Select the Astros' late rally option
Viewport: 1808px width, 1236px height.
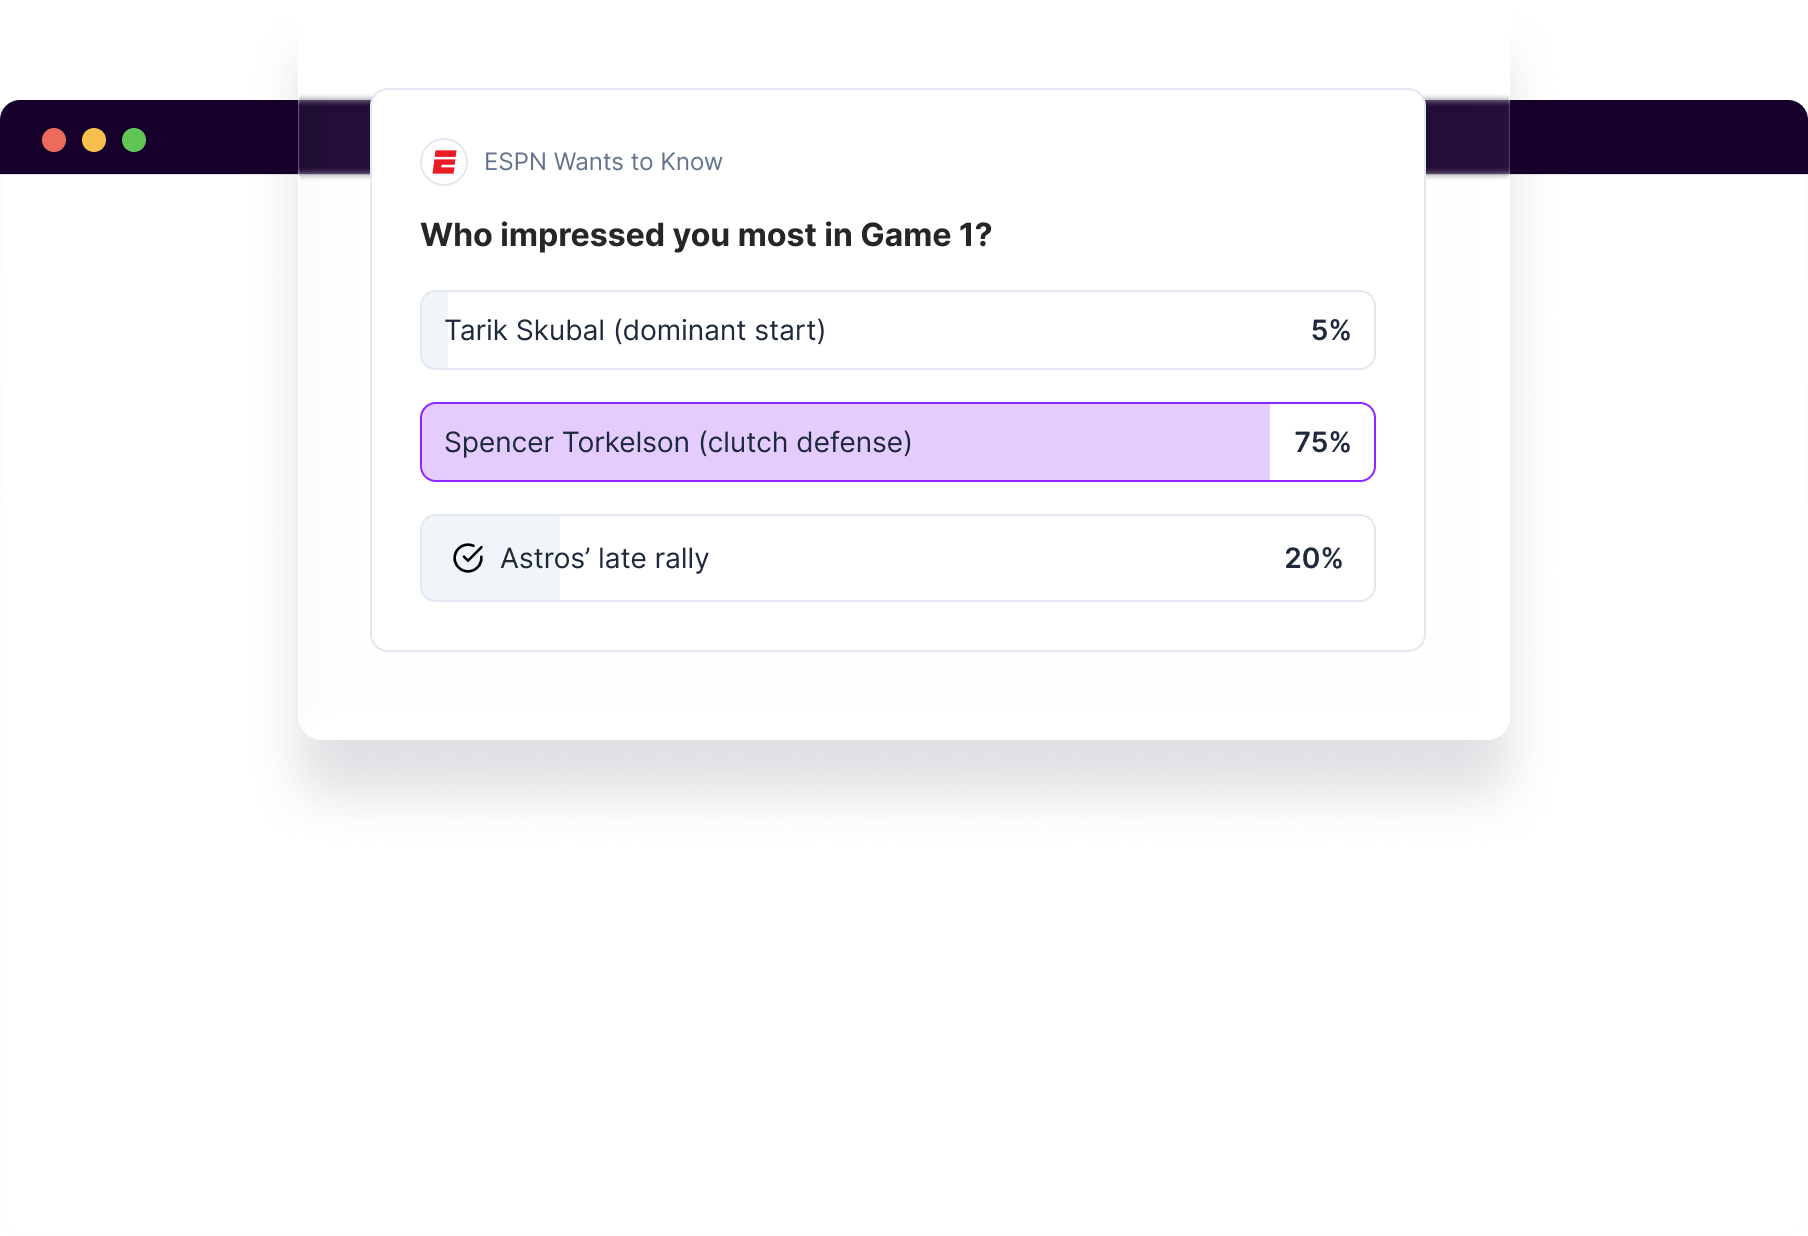pyautogui.click(x=897, y=558)
